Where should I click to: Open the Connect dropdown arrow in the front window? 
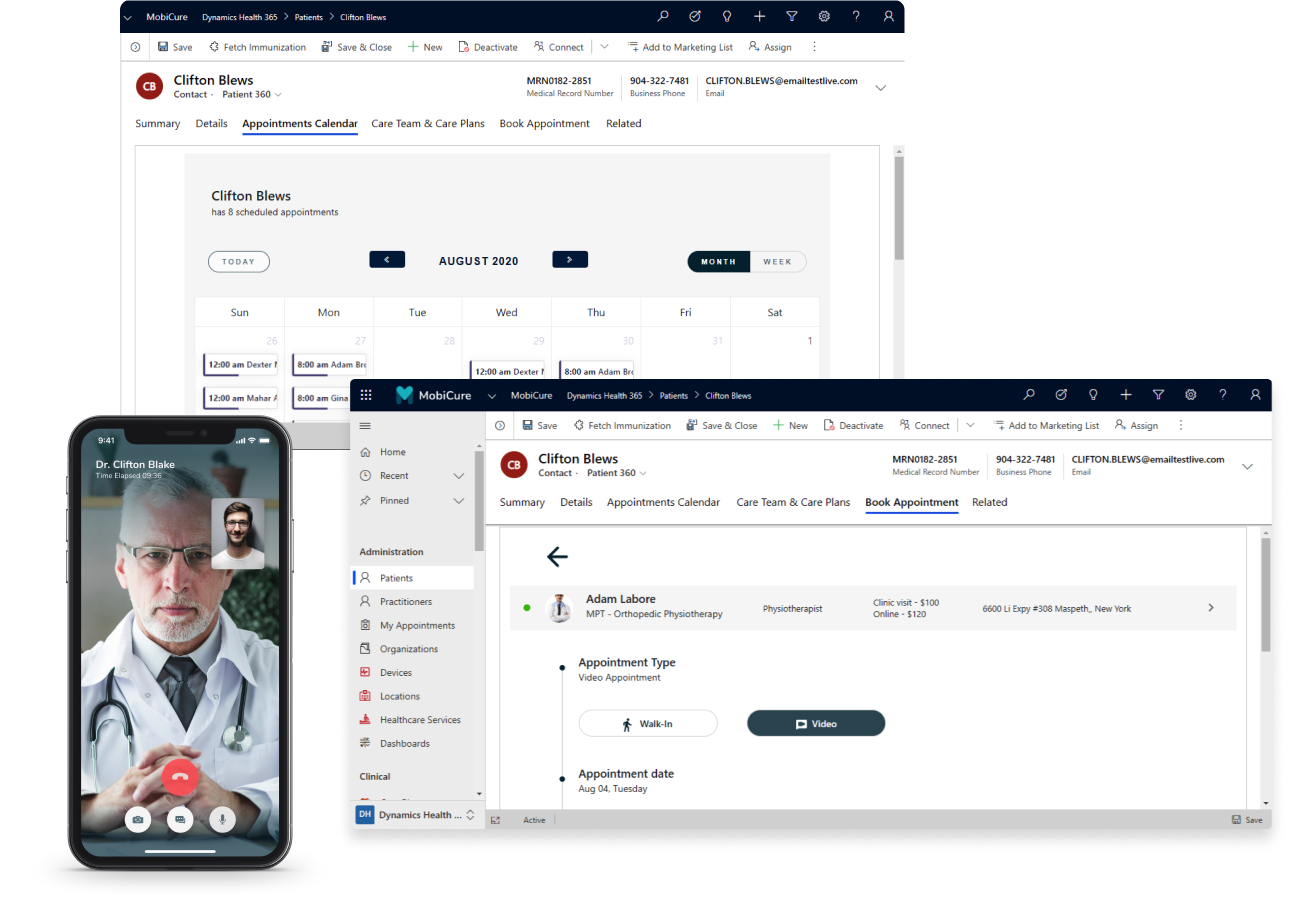969,425
